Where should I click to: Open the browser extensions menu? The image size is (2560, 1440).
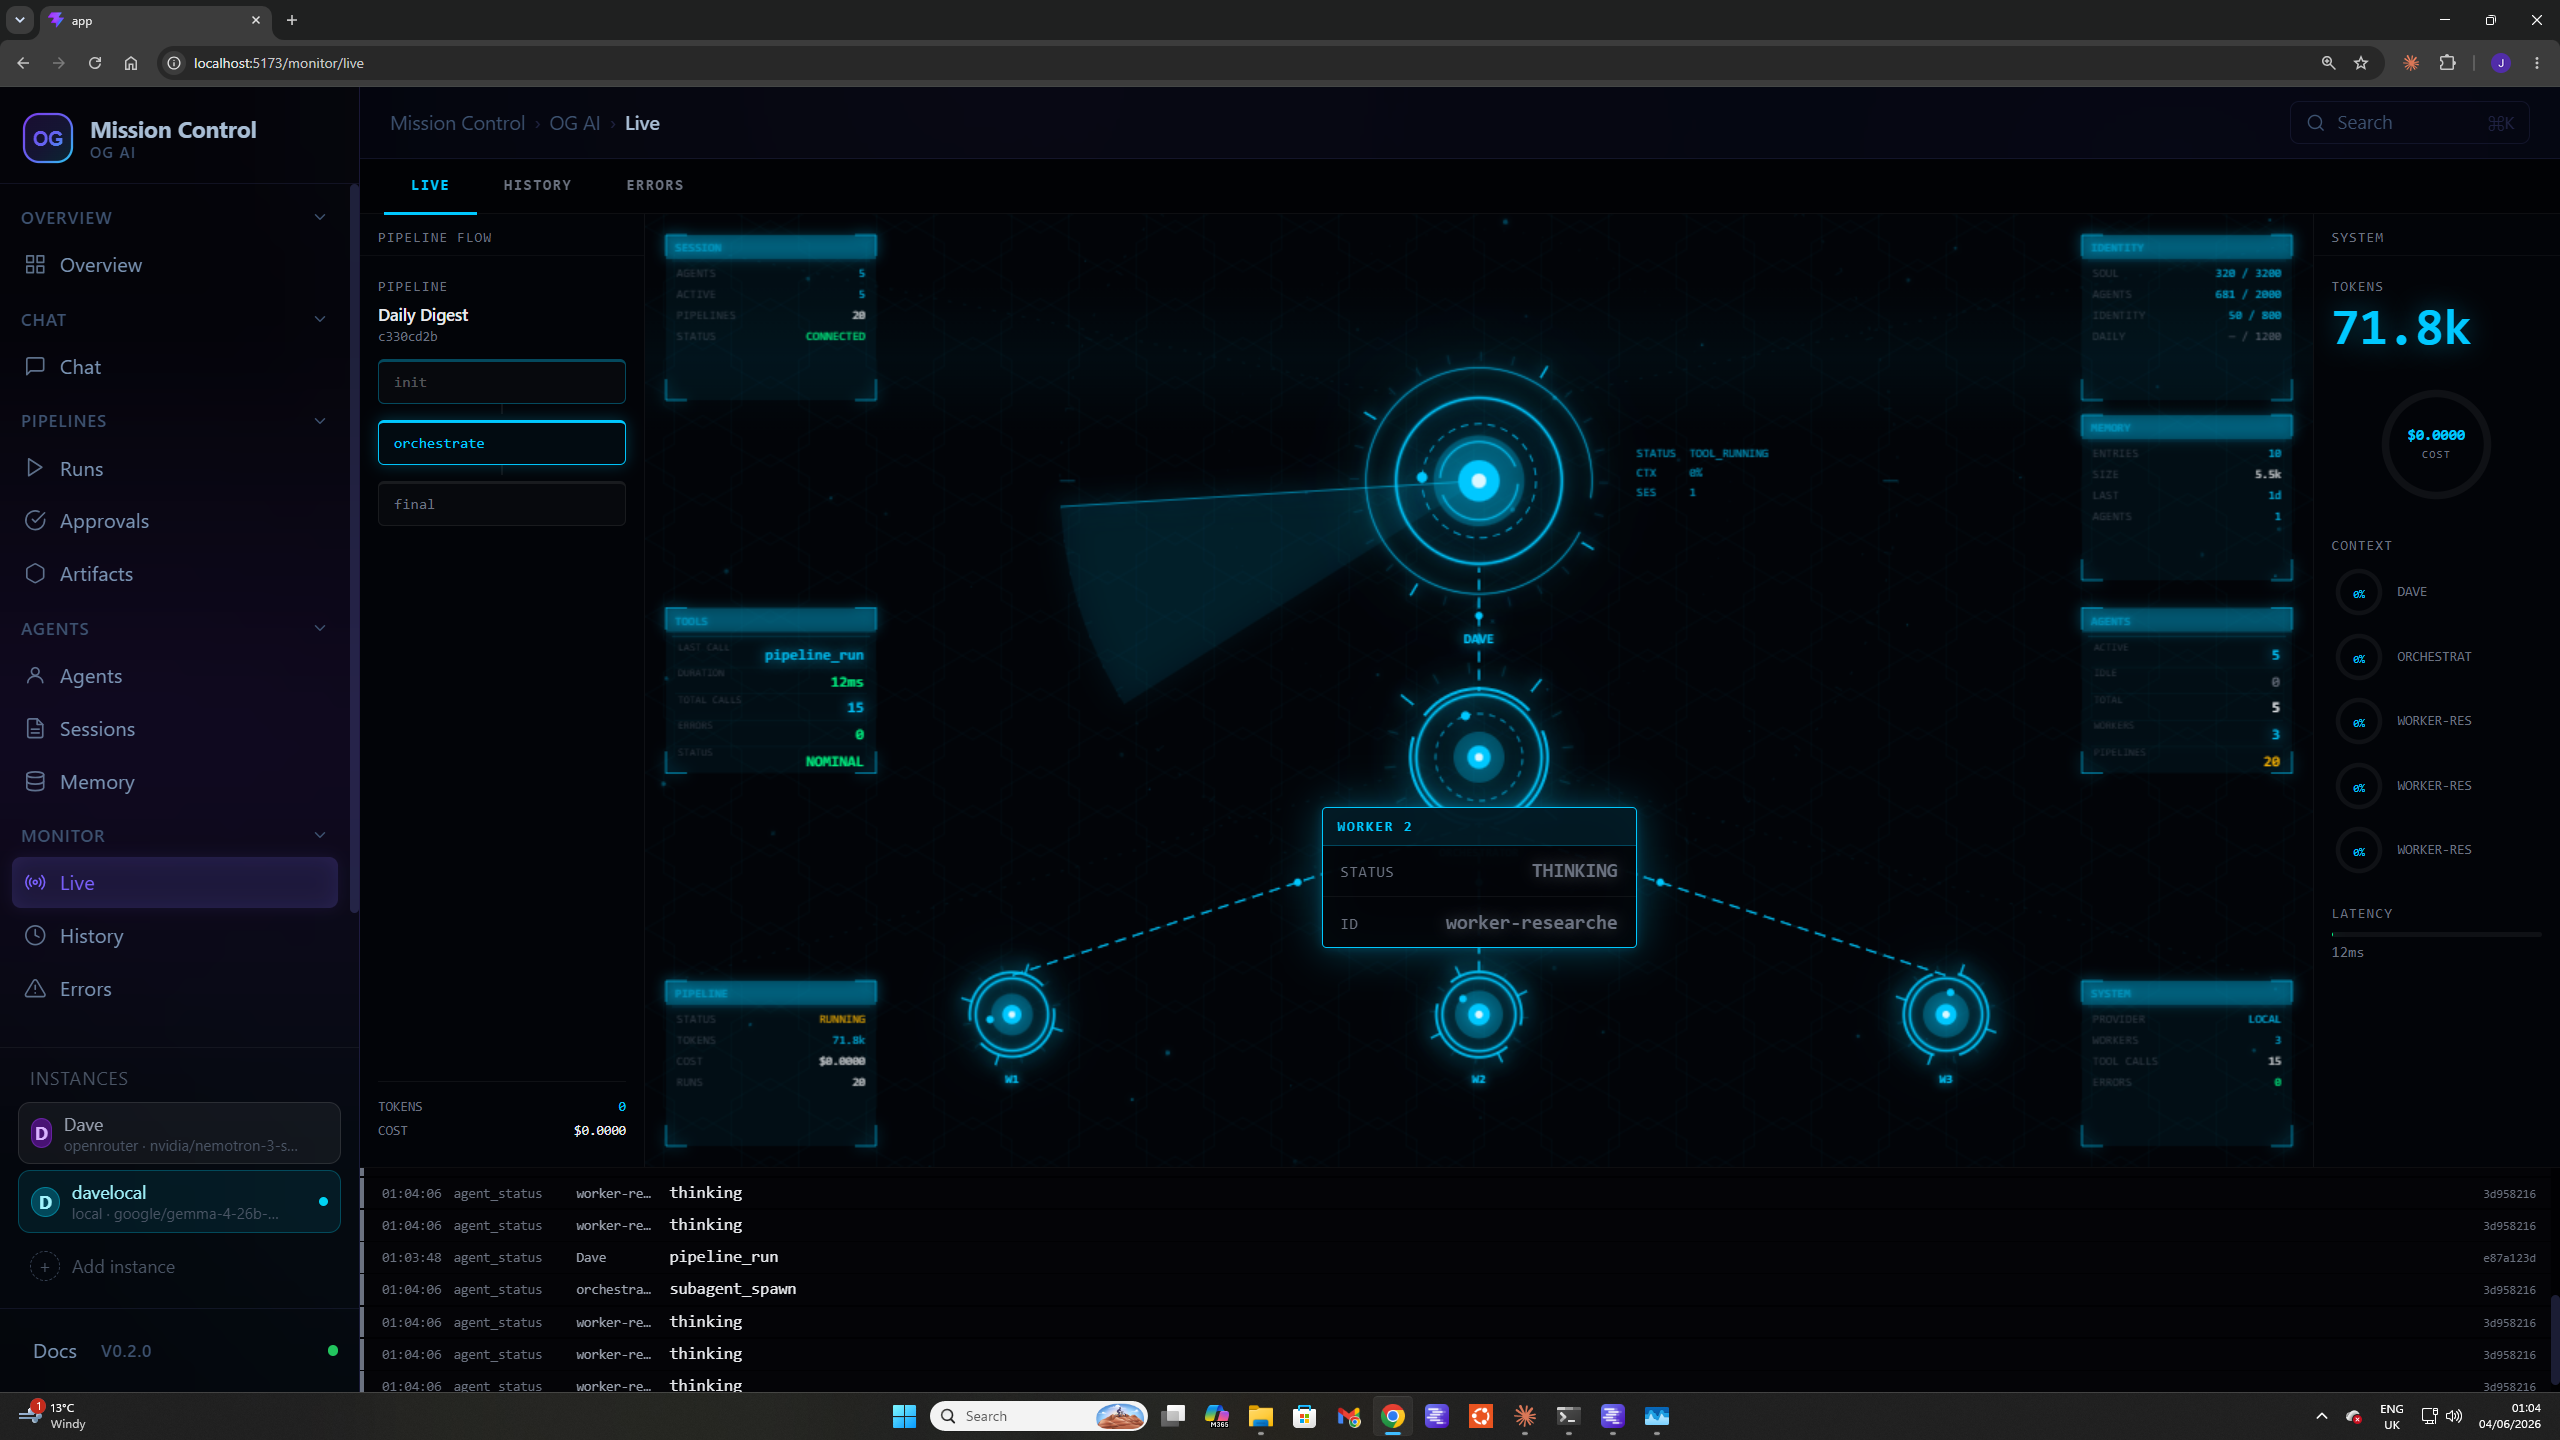(2447, 63)
